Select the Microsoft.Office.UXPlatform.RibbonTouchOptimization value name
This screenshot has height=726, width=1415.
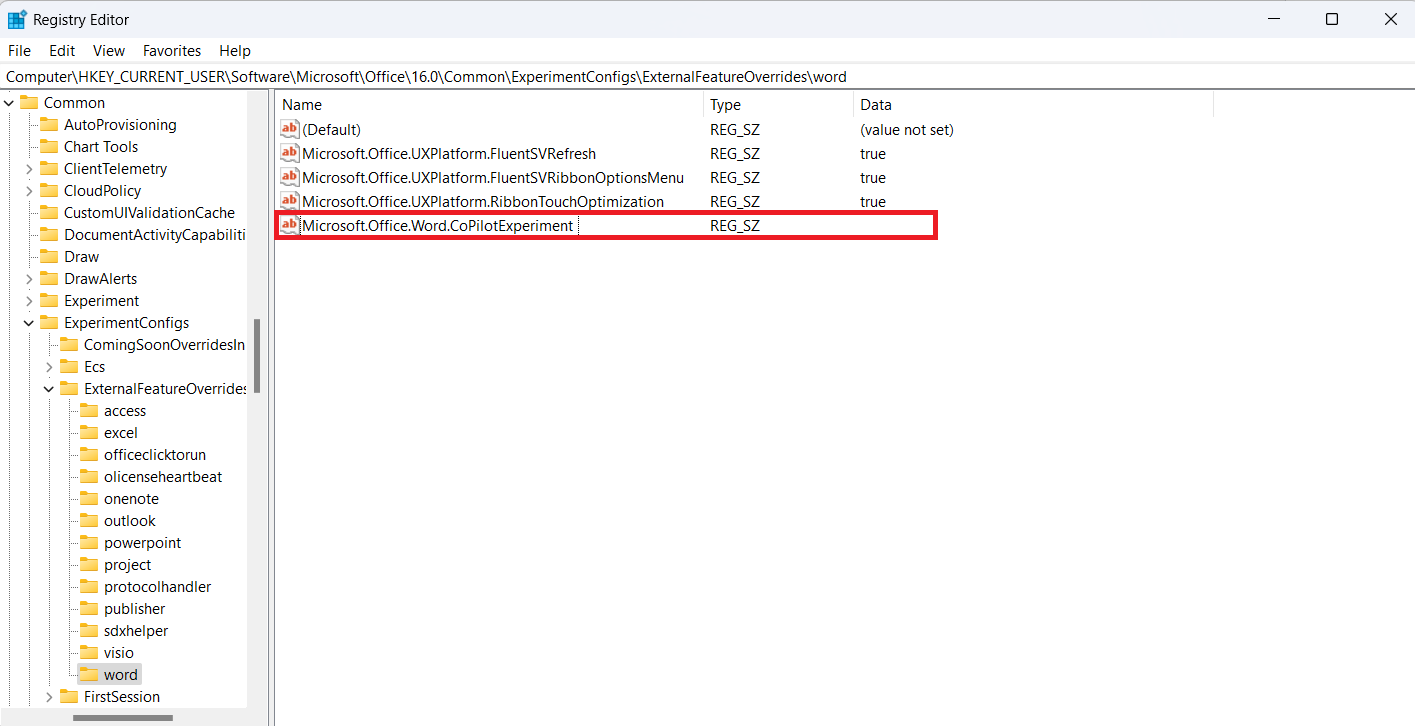click(x=483, y=201)
